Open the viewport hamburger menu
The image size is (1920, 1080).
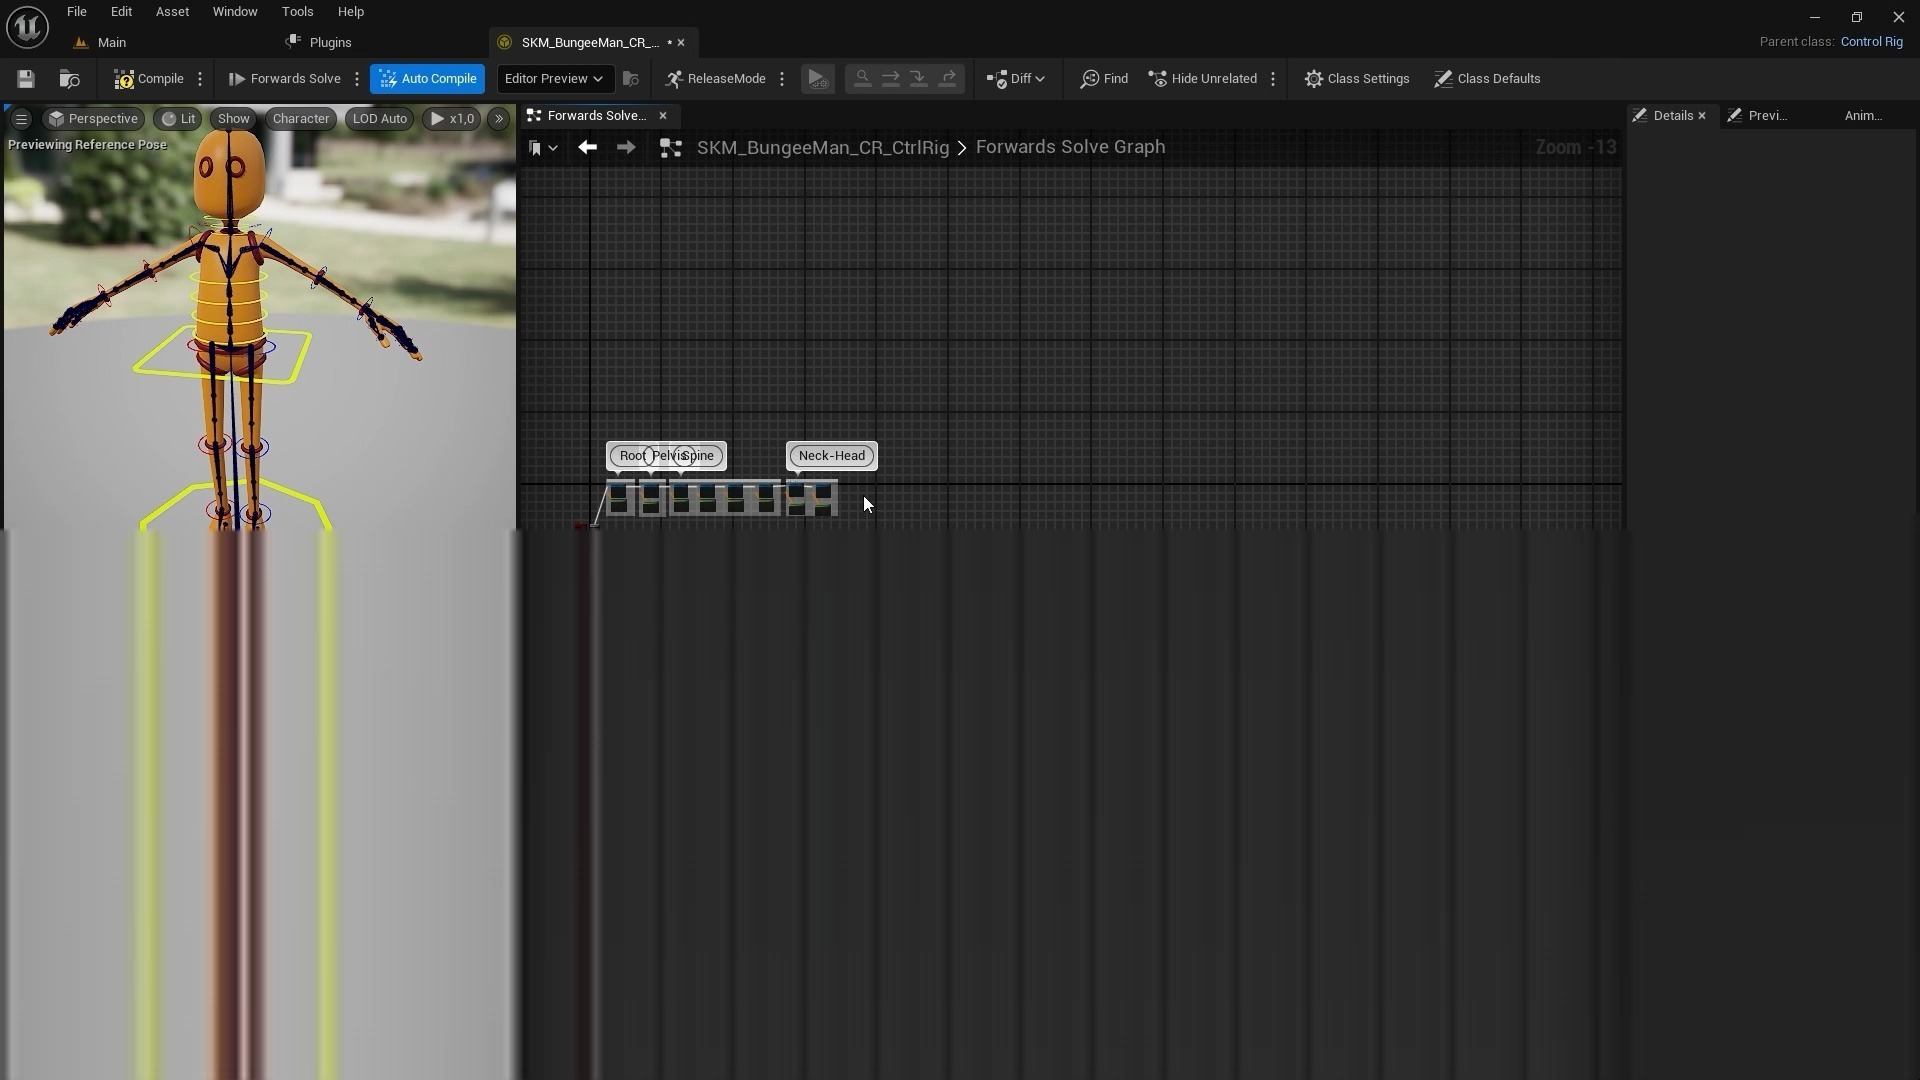coord(21,119)
